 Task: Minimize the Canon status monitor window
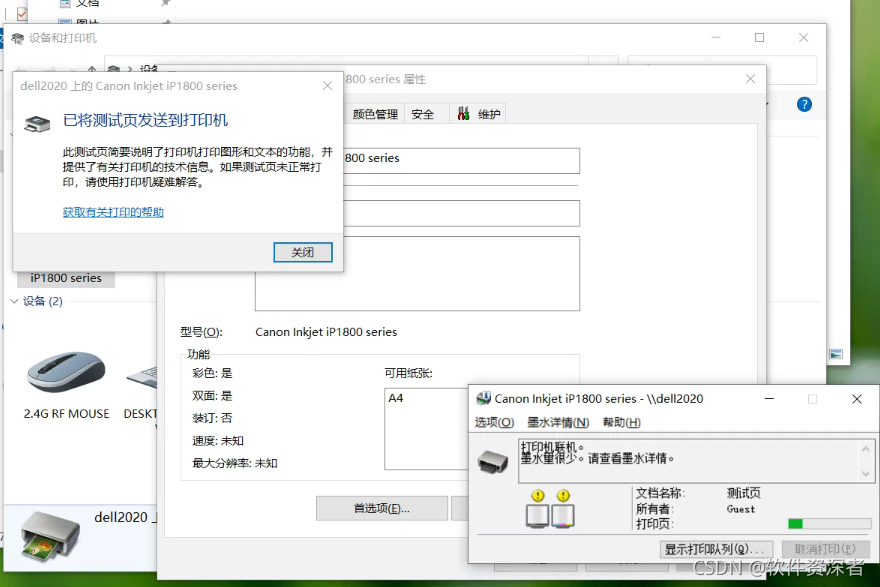(x=769, y=399)
